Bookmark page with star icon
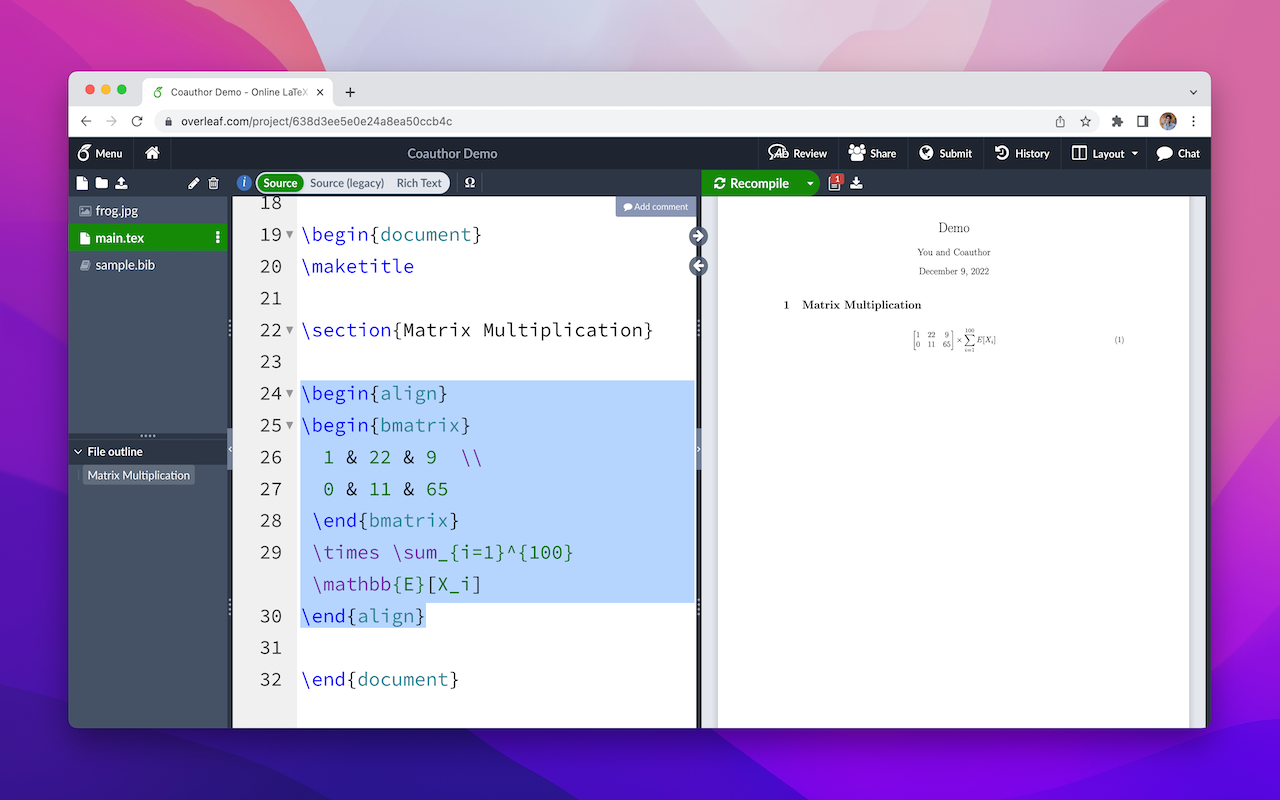The height and width of the screenshot is (800, 1280). pos(1085,121)
